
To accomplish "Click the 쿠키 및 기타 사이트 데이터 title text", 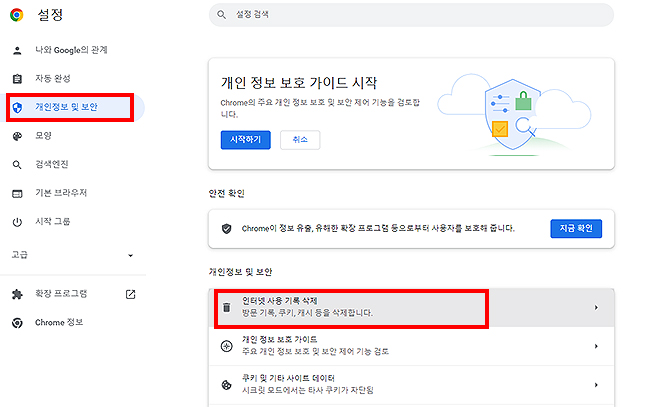I will (288, 378).
